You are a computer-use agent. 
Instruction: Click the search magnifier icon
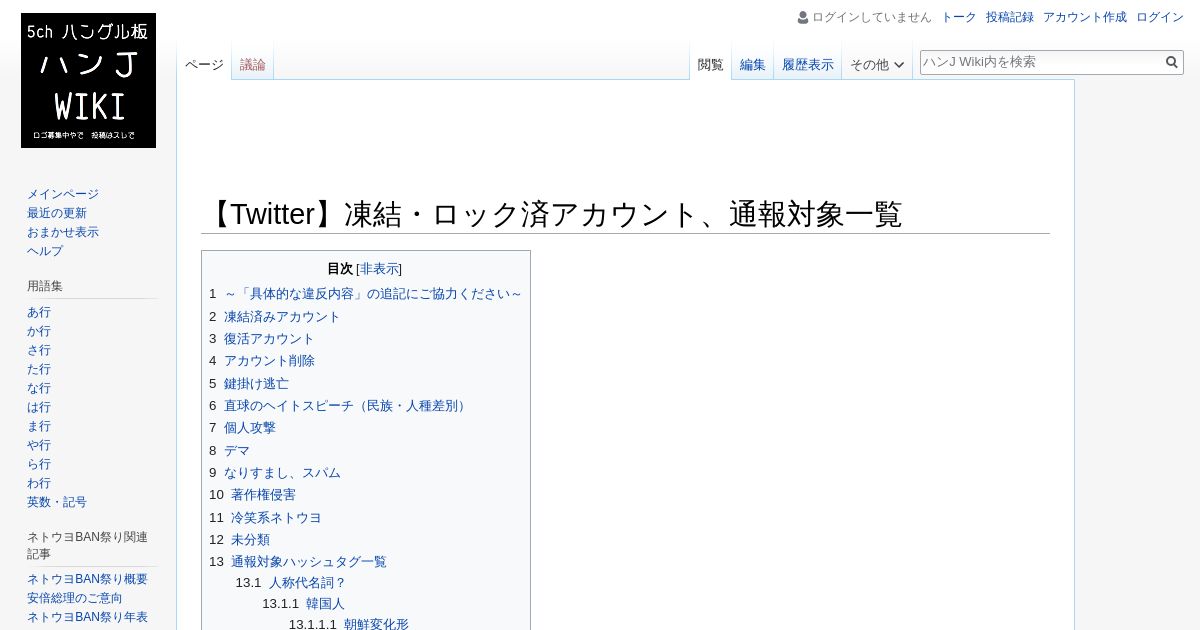pos(1172,62)
